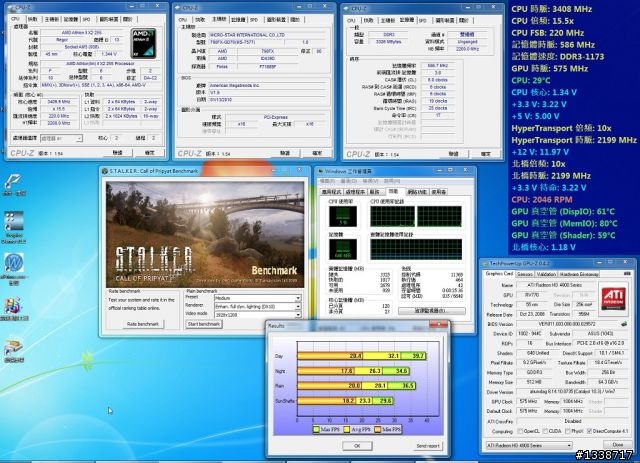This screenshot has width=640, height=463.
Task: Enable the CUDA checkbox in GPU-Z
Action: coord(545,431)
